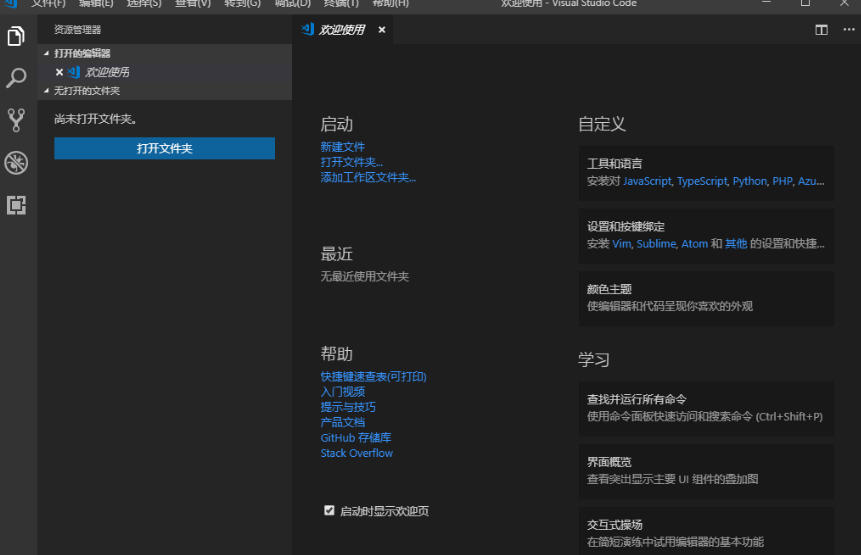Viewport: 861px width, 555px height.
Task: Select the 欢迎使用 tab
Action: click(x=341, y=30)
